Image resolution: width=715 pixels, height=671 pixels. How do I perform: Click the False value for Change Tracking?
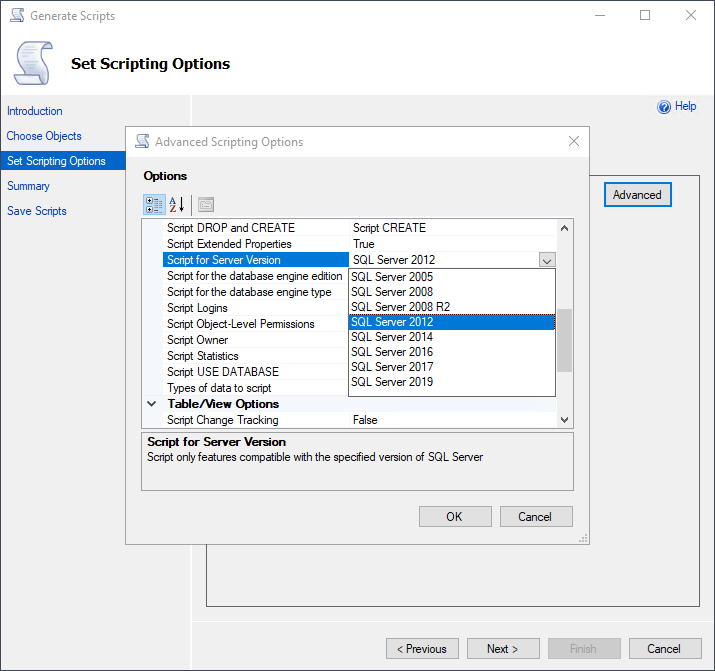tap(453, 420)
